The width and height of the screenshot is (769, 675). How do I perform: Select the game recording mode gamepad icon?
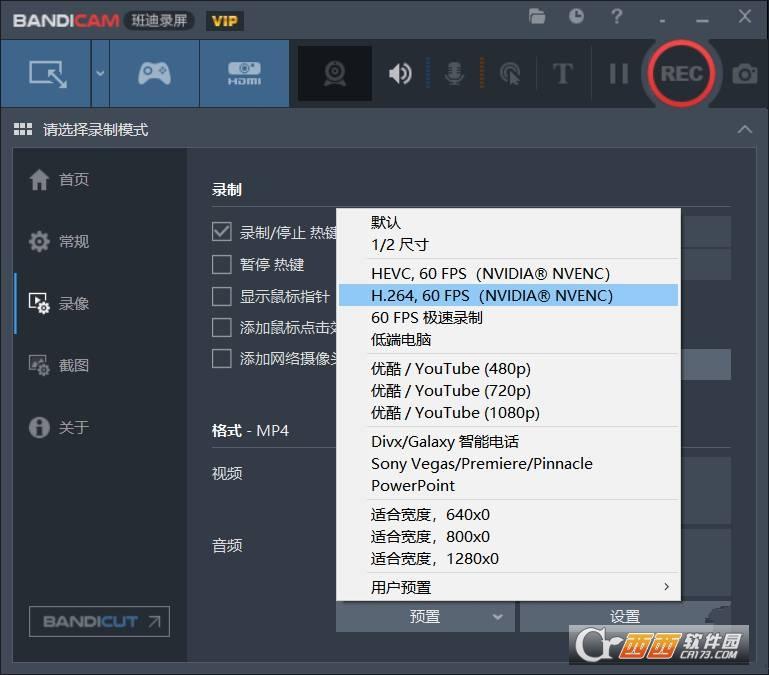click(x=154, y=74)
